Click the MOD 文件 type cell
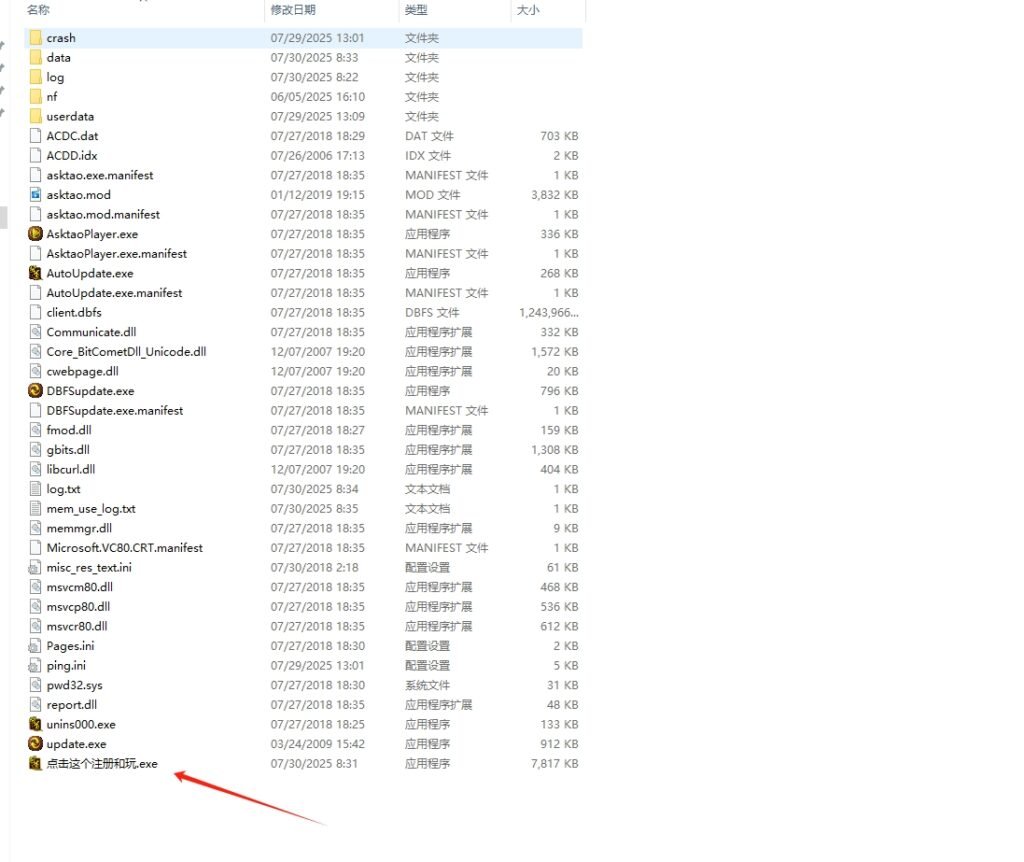The height and width of the screenshot is (862, 1024). (x=432, y=195)
